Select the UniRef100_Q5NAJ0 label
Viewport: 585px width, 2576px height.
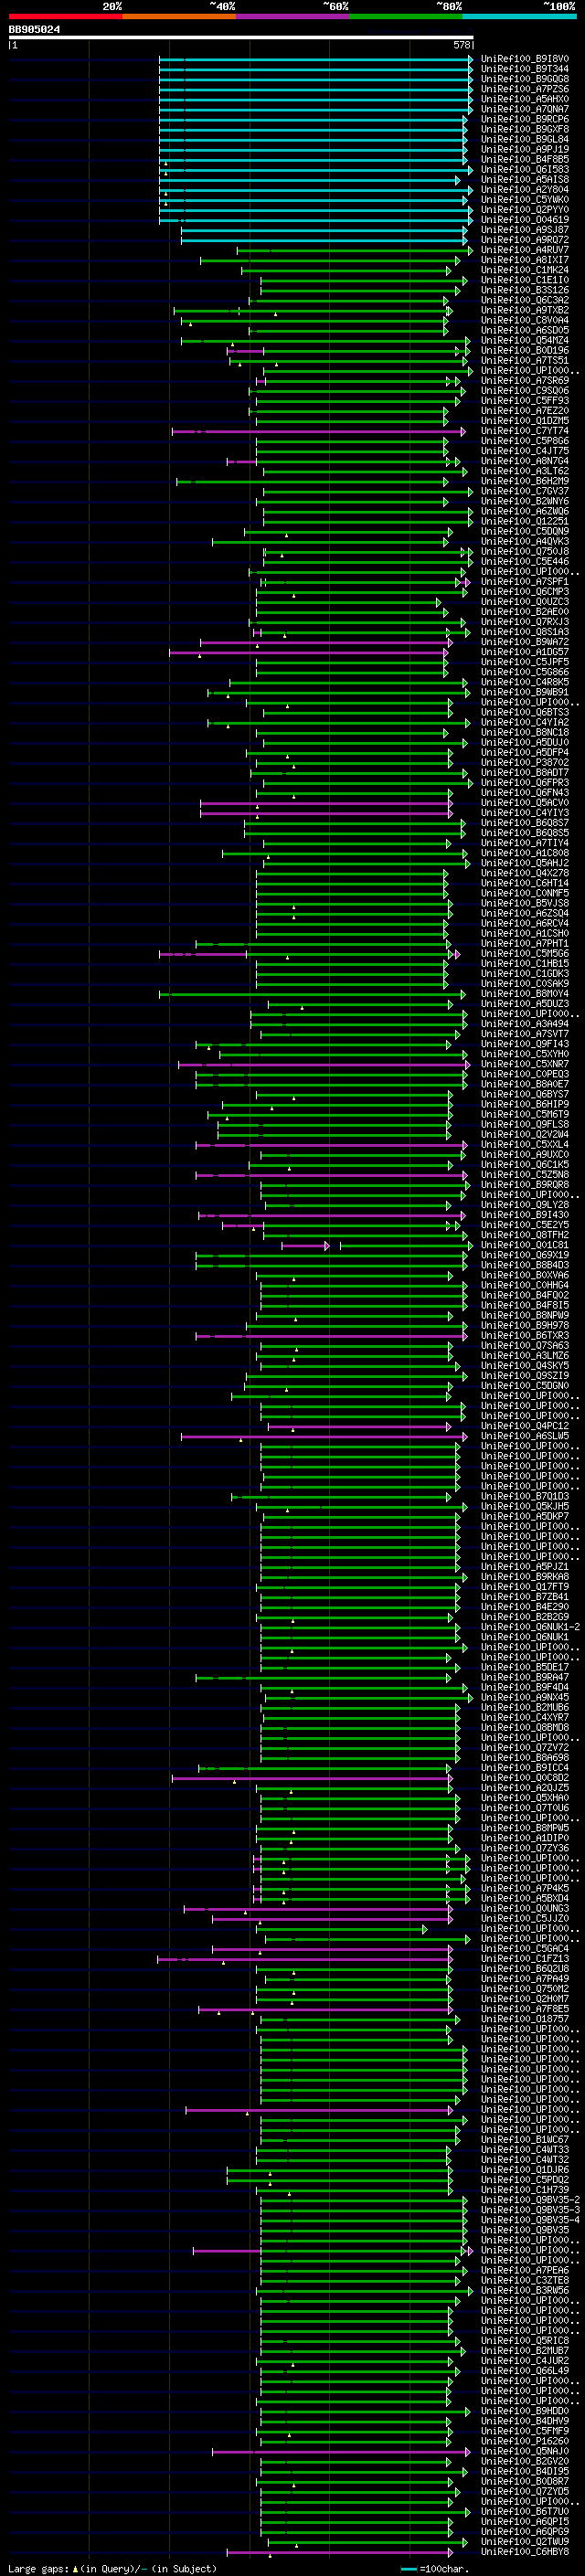(525, 2451)
